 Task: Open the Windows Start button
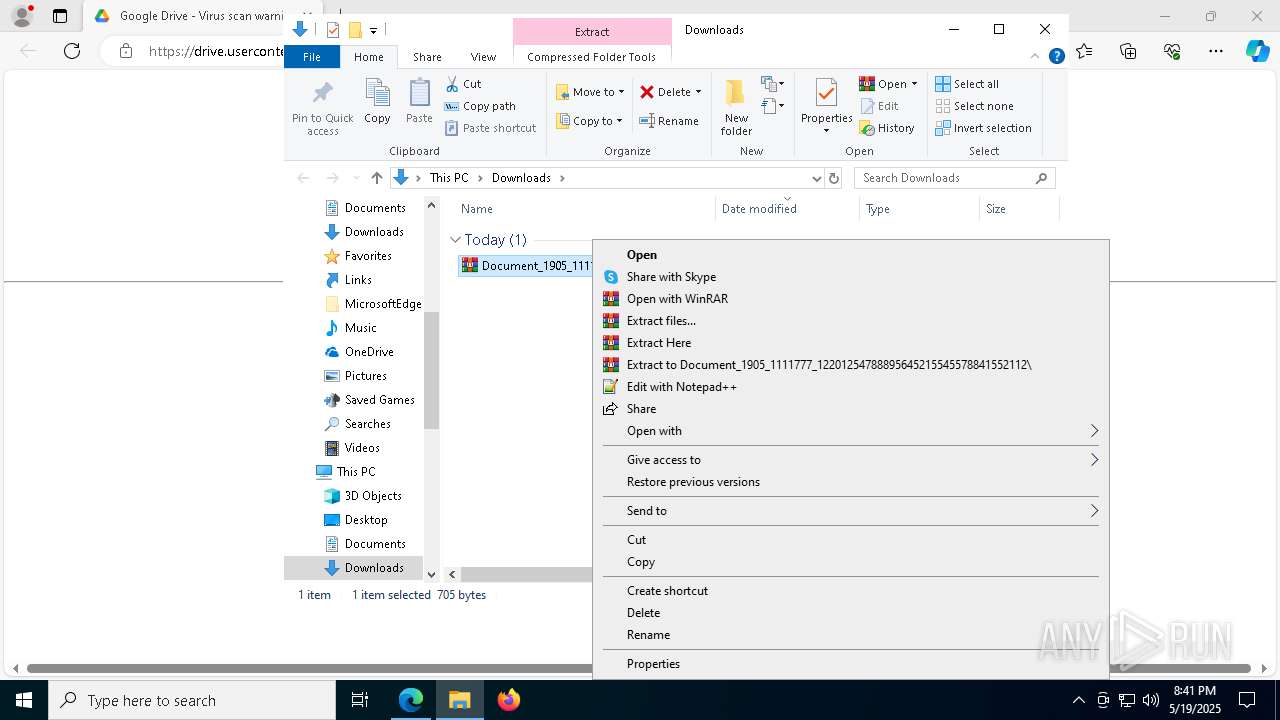pos(23,700)
